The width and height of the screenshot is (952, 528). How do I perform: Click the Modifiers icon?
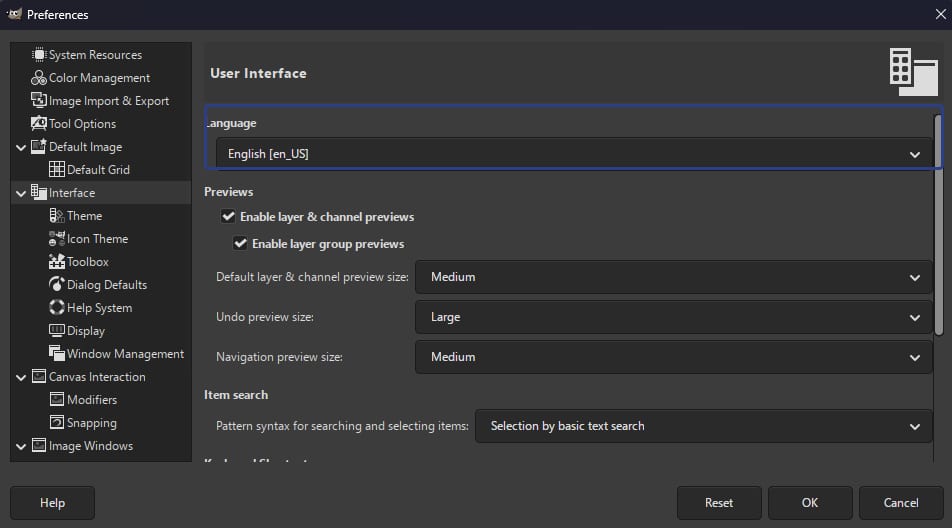point(57,399)
